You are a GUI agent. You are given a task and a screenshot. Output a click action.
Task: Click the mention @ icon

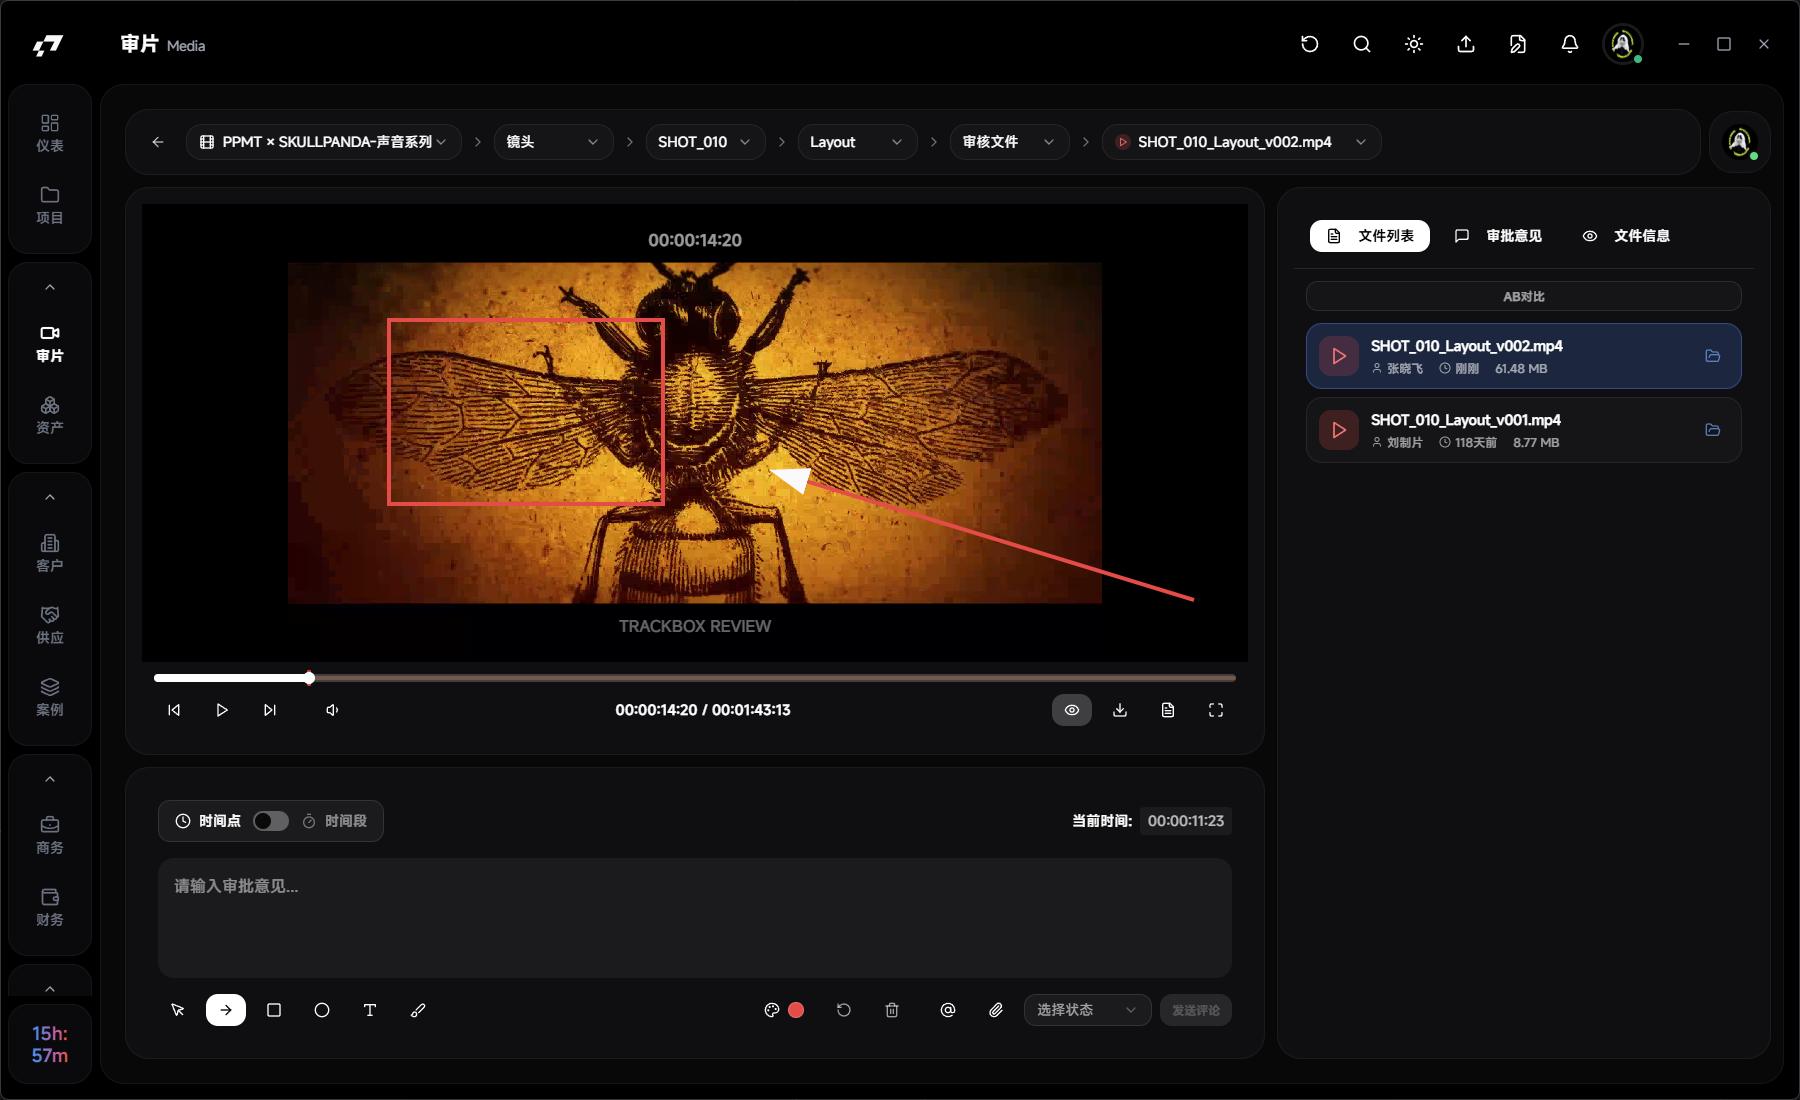pyautogui.click(x=948, y=1010)
